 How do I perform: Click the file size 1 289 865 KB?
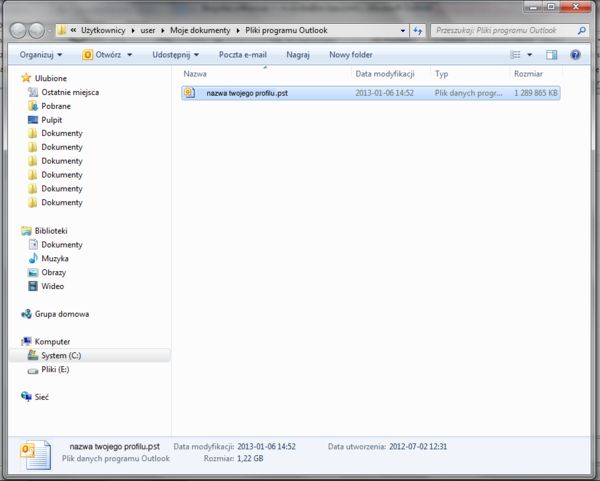pyautogui.click(x=536, y=93)
